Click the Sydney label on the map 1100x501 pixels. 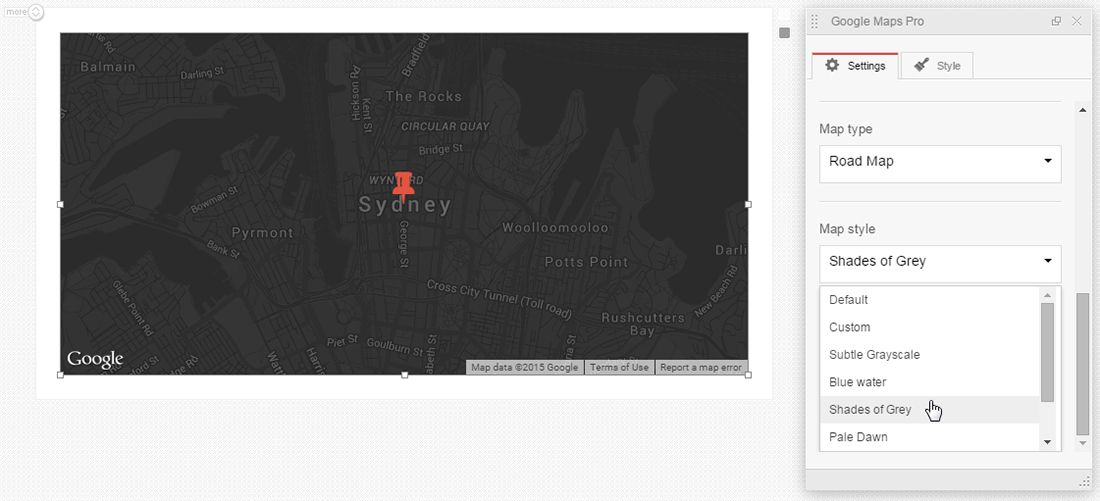[405, 205]
